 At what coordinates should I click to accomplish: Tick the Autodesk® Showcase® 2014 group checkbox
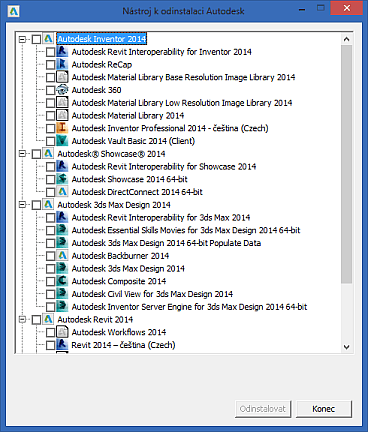[x=36, y=154]
